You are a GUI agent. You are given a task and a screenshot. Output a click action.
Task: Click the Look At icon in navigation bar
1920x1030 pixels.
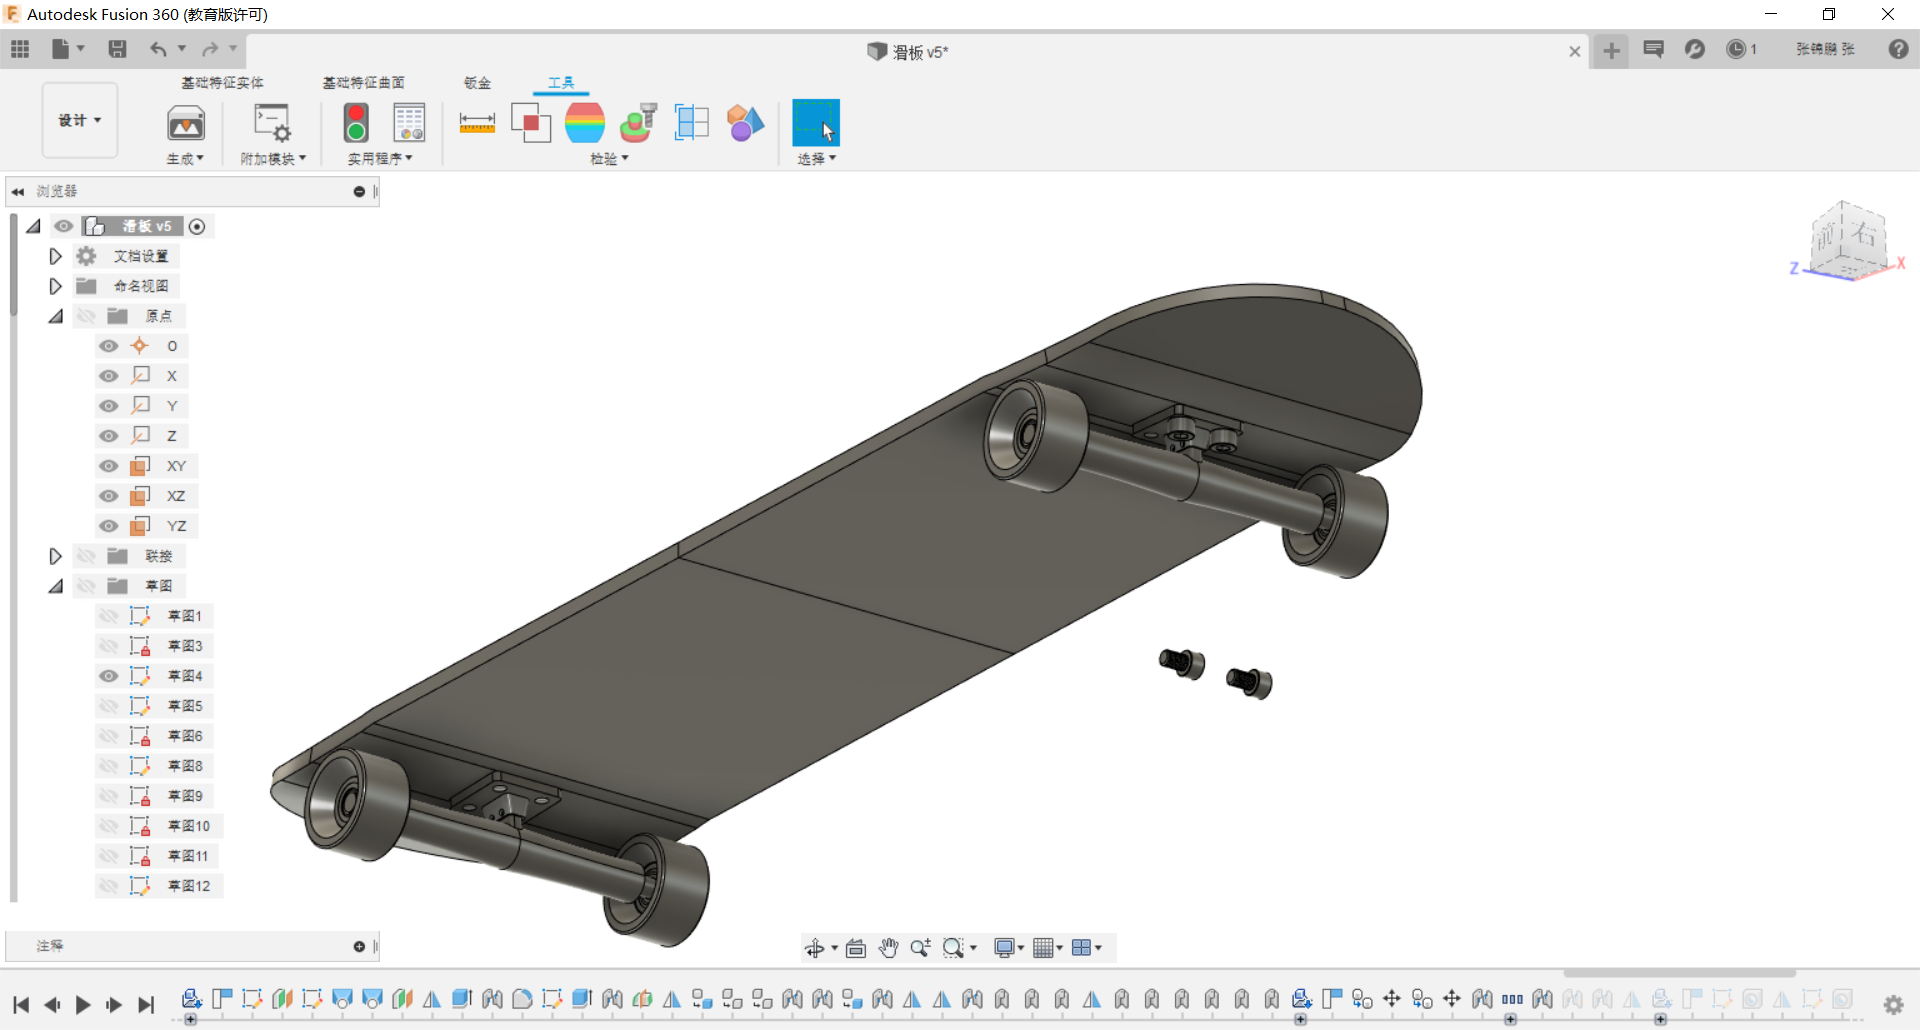(856, 948)
